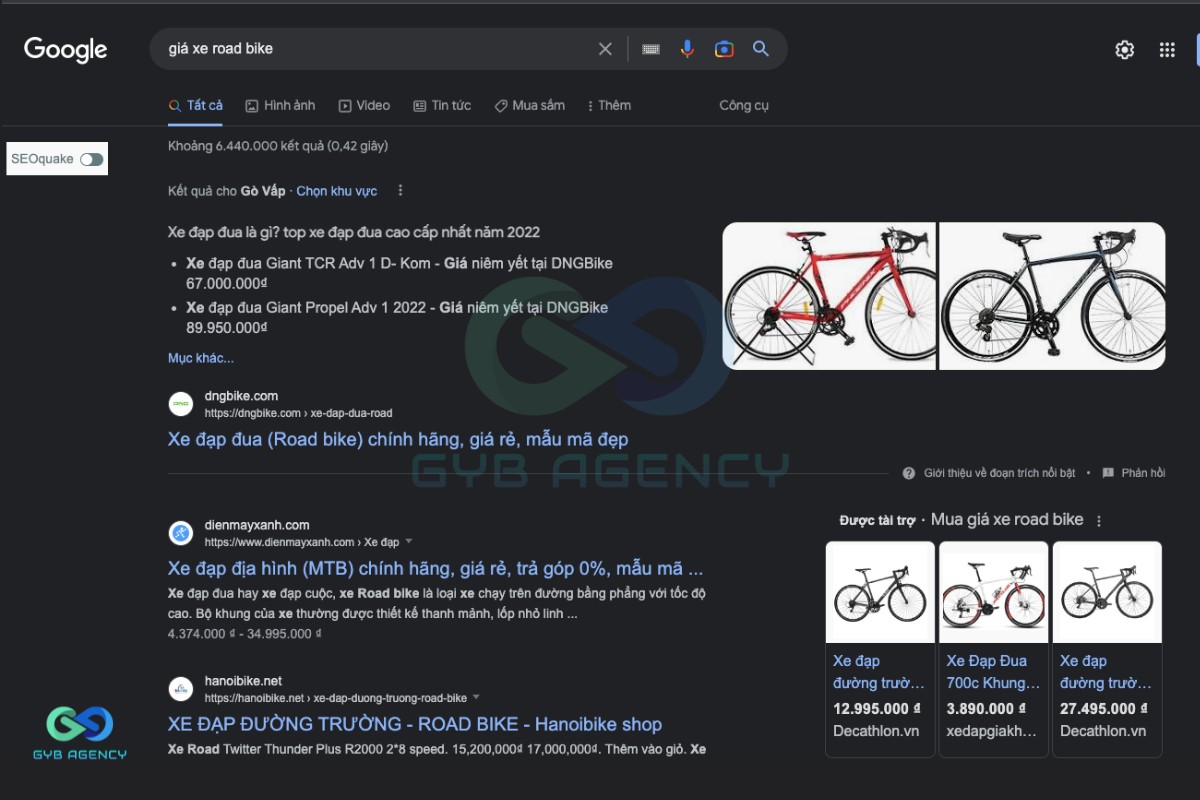1200x800 pixels.
Task: Open Google settings gear icon
Action: click(x=1125, y=50)
